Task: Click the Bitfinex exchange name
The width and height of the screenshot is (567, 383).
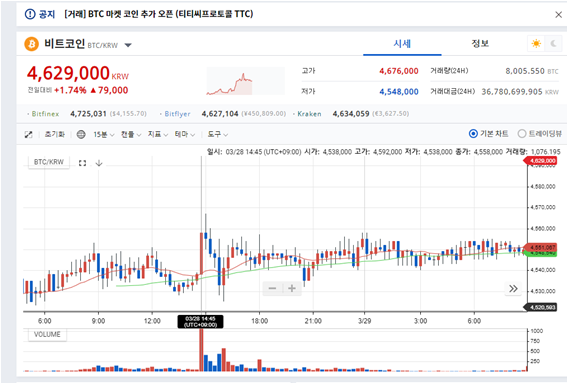Action: pos(45,114)
